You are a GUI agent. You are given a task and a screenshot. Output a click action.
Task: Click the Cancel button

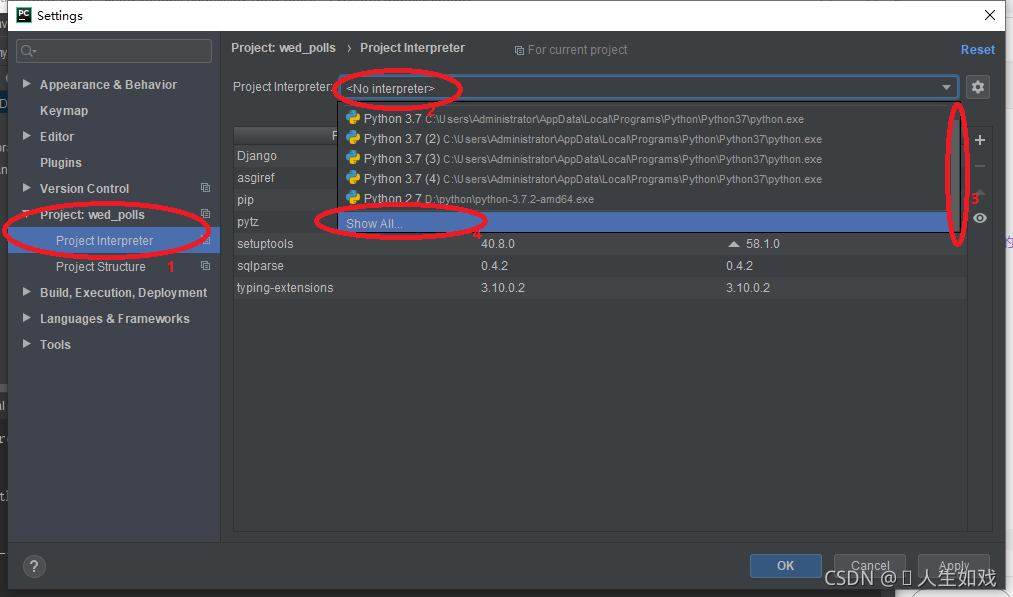click(870, 566)
